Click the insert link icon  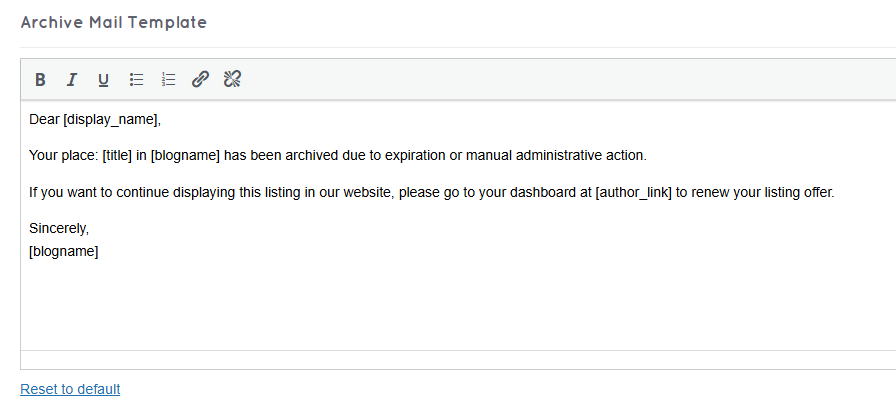pos(200,80)
